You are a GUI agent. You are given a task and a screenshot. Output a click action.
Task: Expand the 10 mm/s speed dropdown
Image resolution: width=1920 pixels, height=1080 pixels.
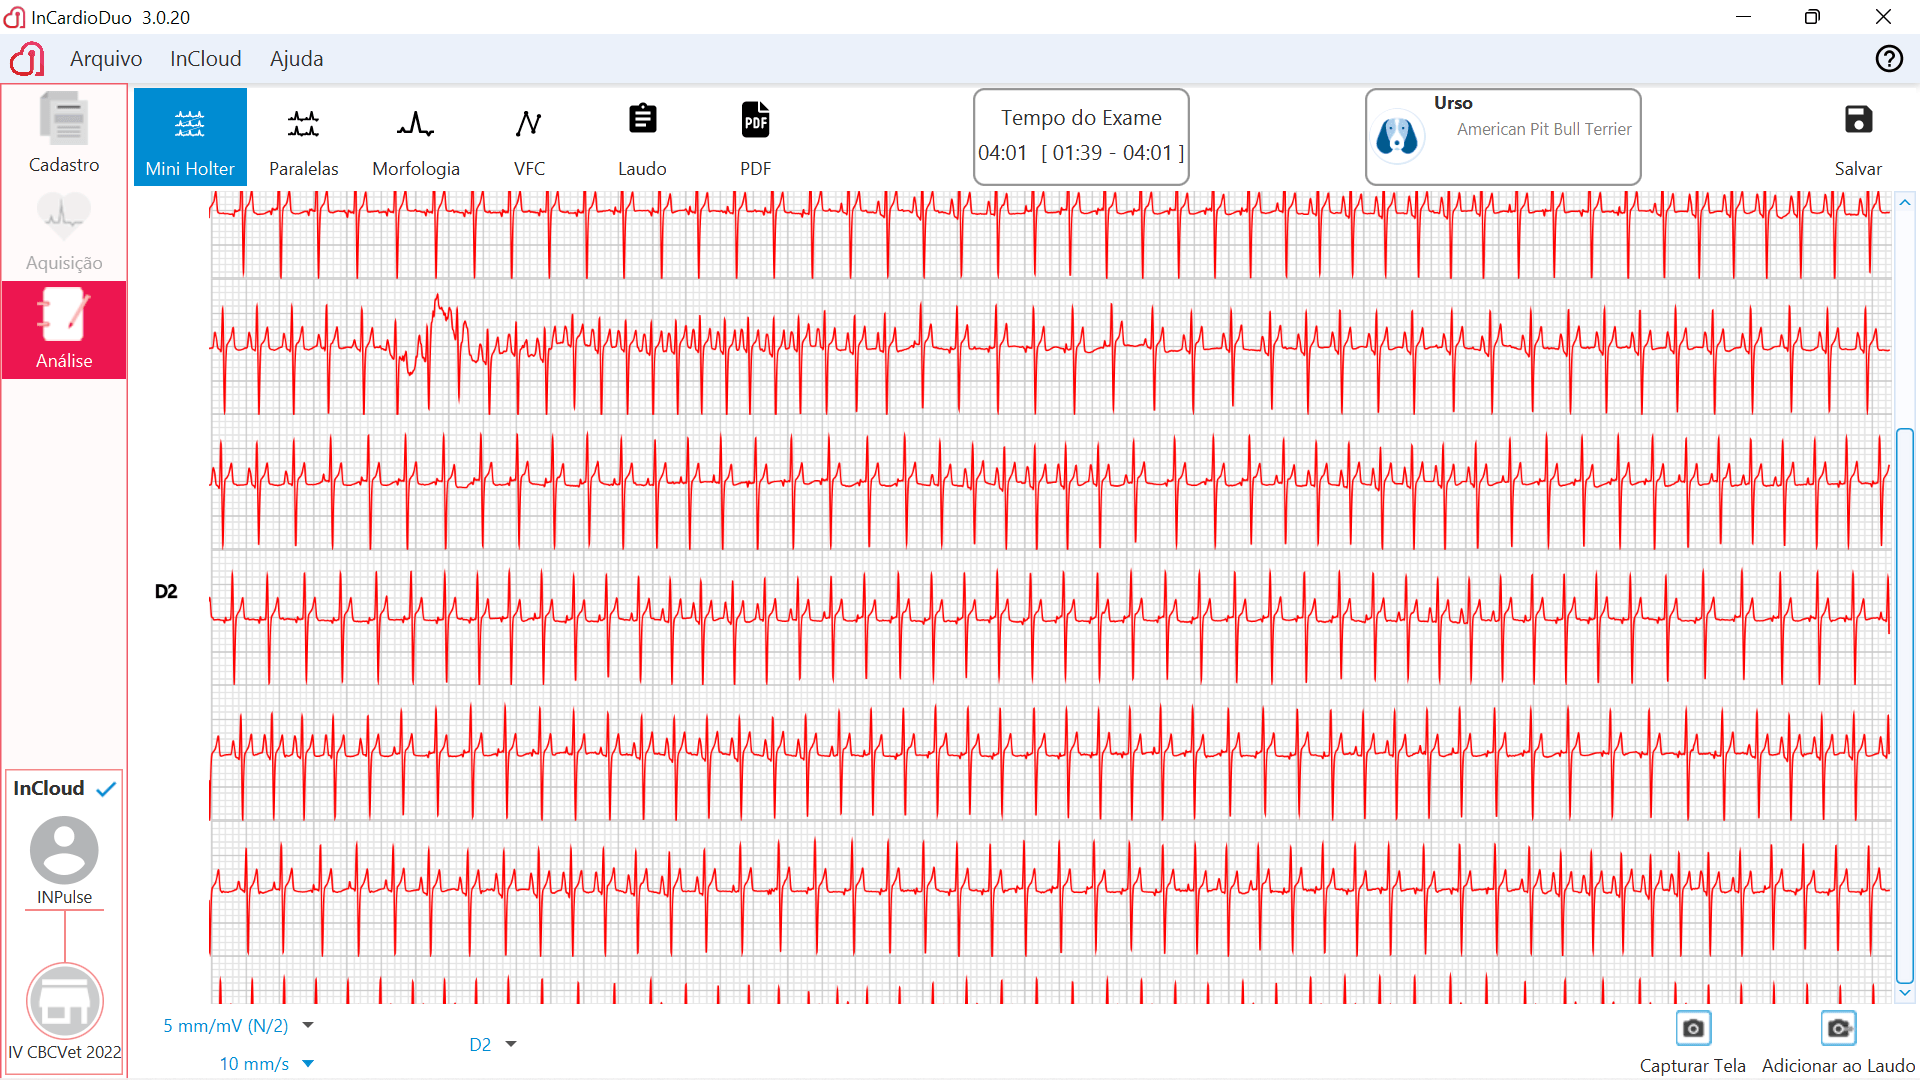click(308, 1064)
